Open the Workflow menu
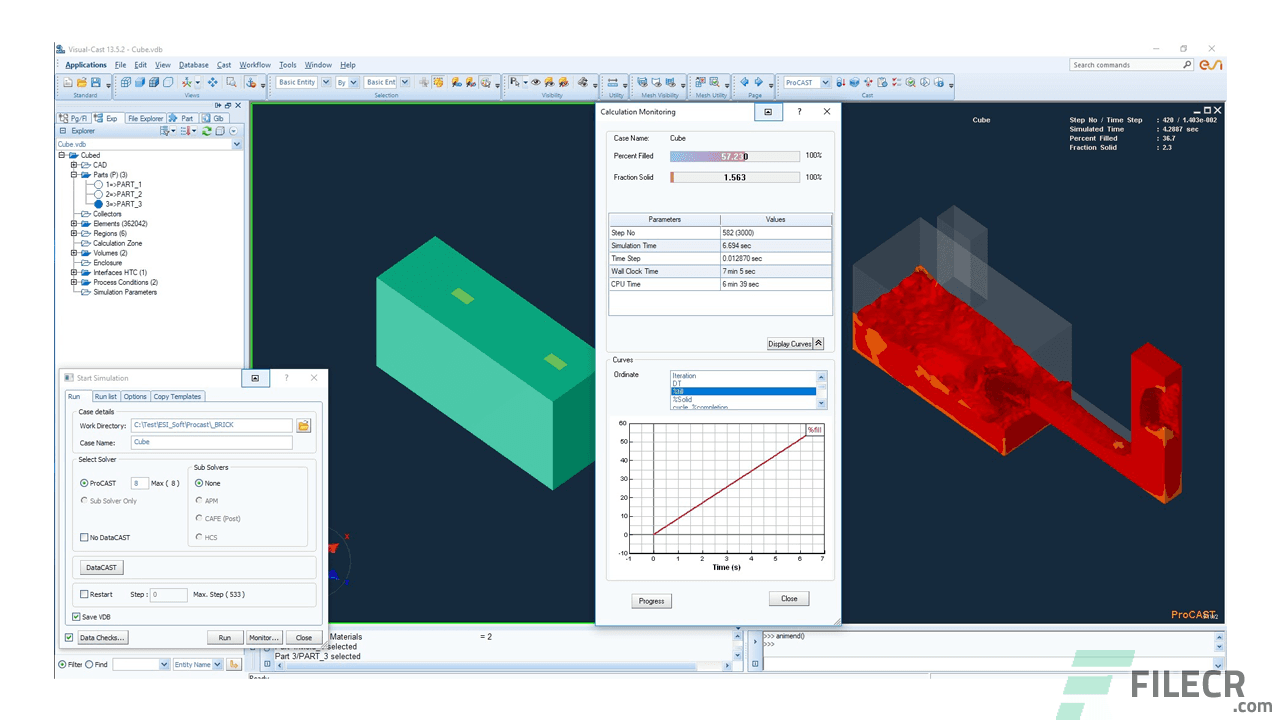The image size is (1280, 720). click(x=254, y=64)
